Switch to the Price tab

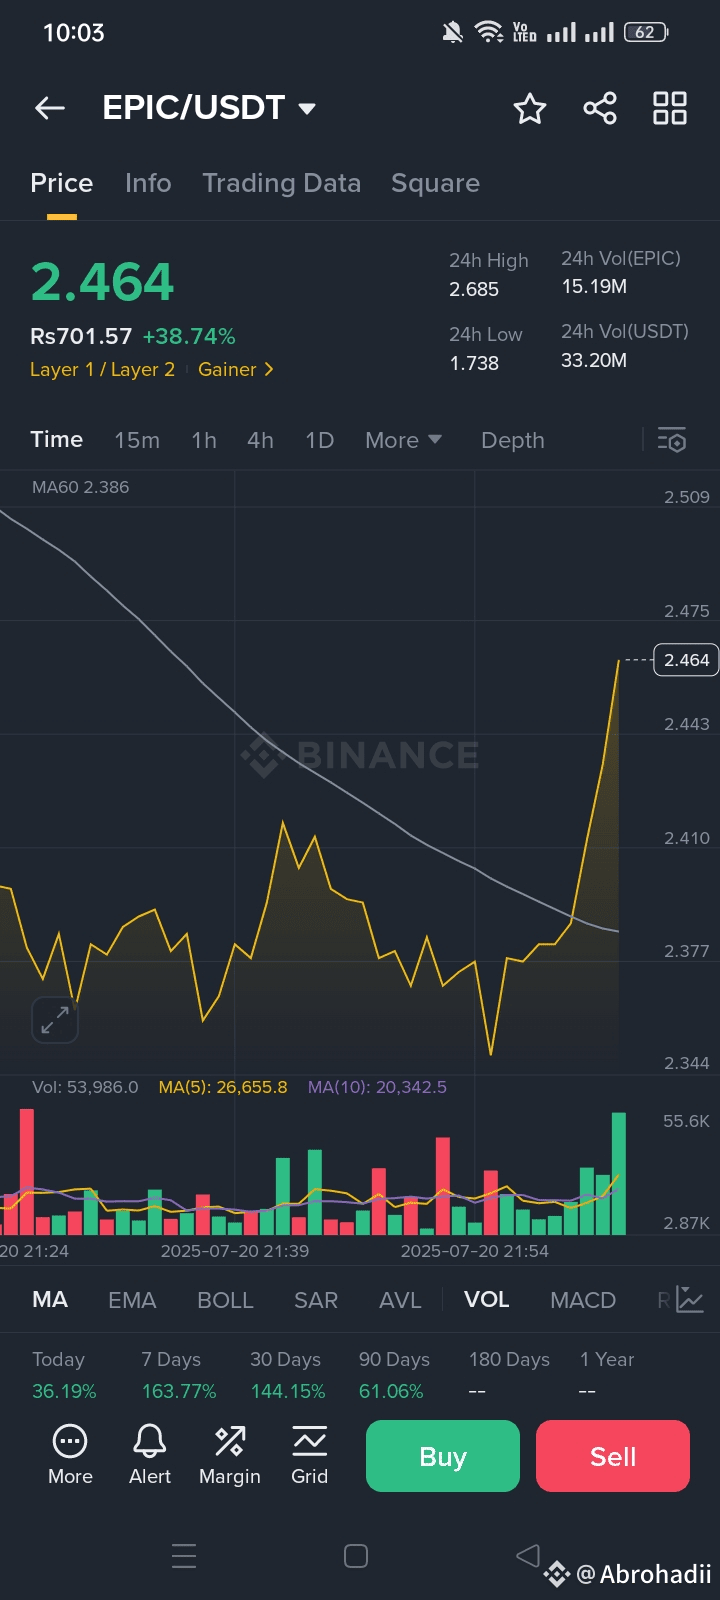pyautogui.click(x=62, y=183)
